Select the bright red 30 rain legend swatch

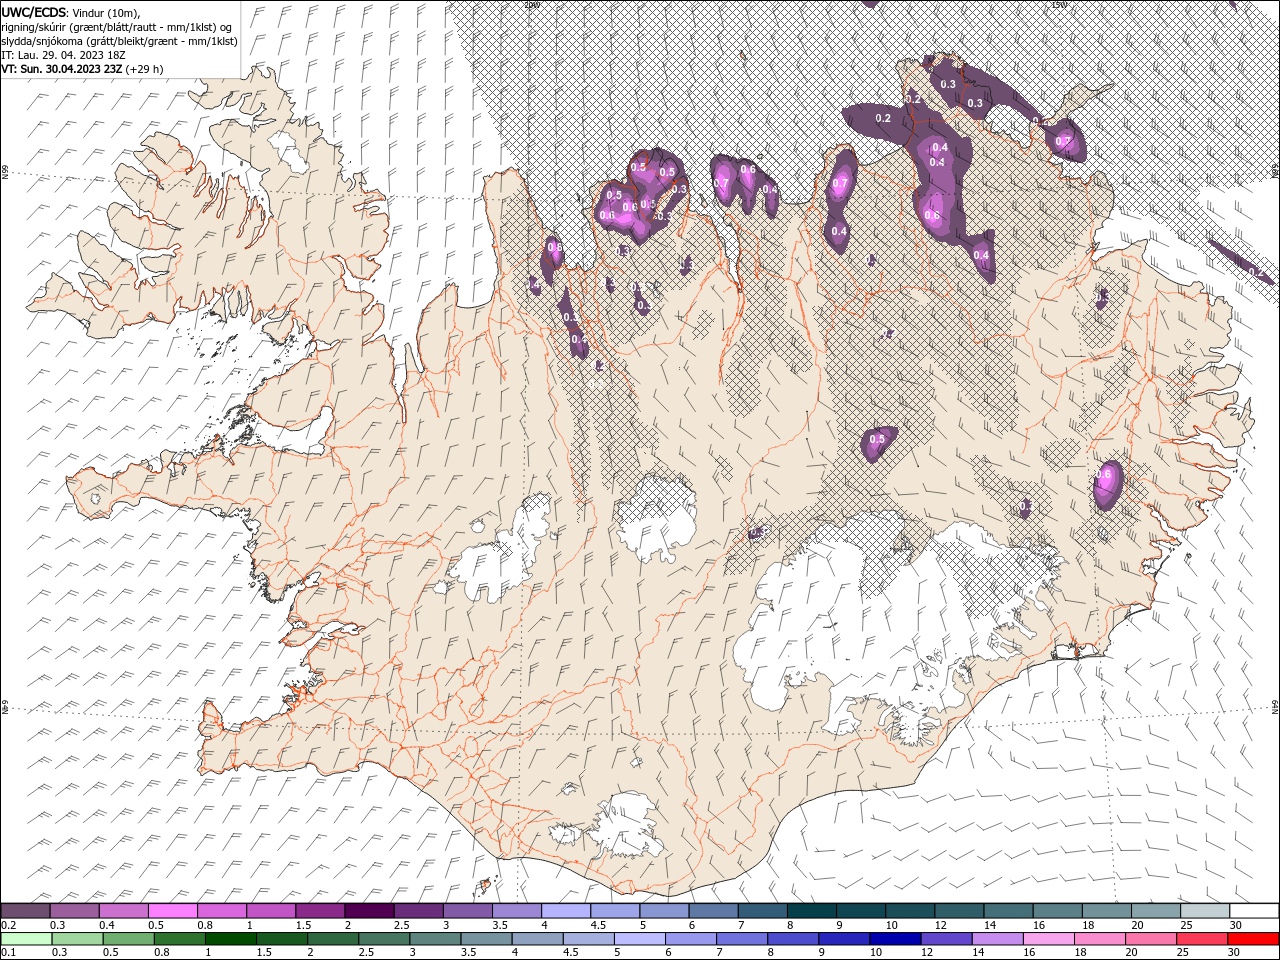[x=1254, y=939]
